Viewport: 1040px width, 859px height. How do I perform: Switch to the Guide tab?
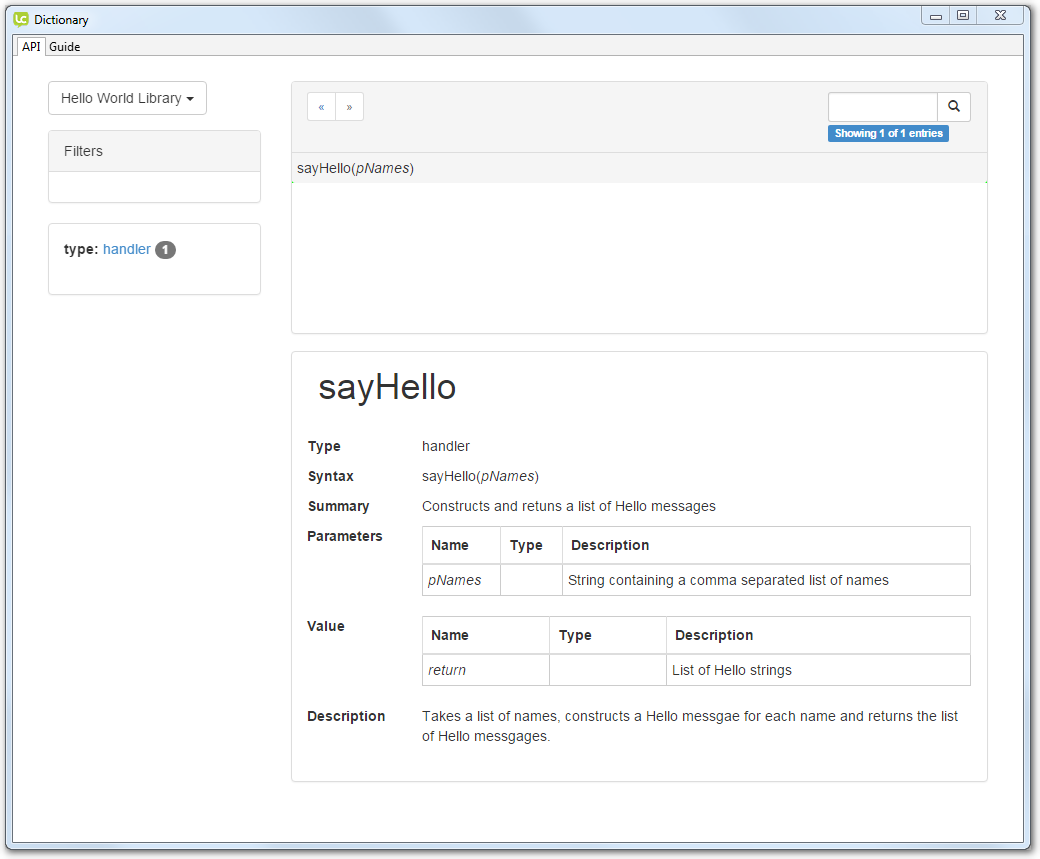[x=65, y=47]
